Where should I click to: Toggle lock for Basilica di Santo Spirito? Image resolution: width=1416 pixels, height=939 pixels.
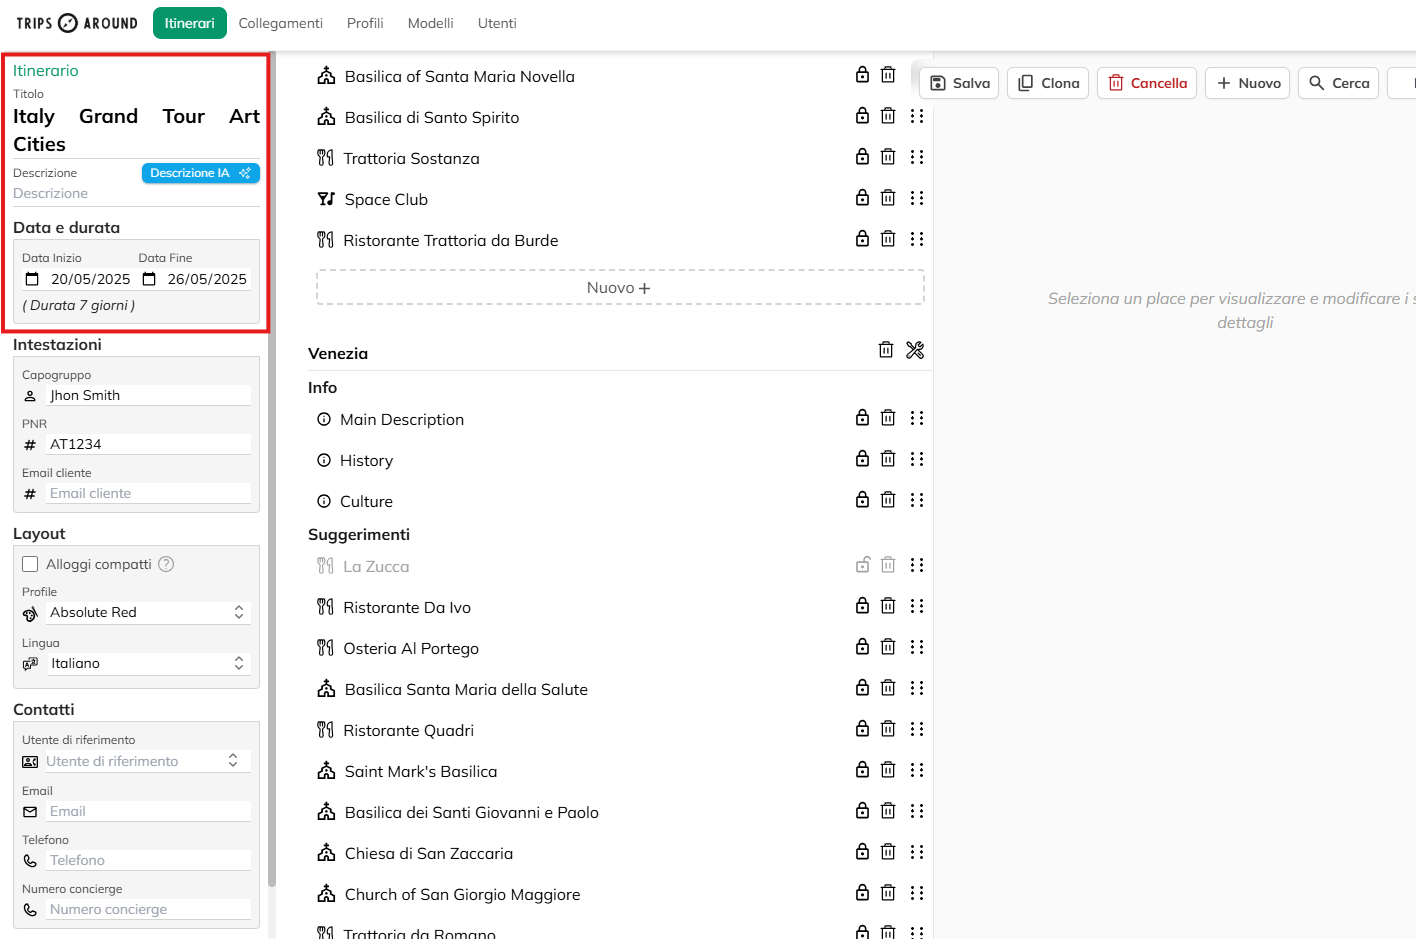pos(862,116)
